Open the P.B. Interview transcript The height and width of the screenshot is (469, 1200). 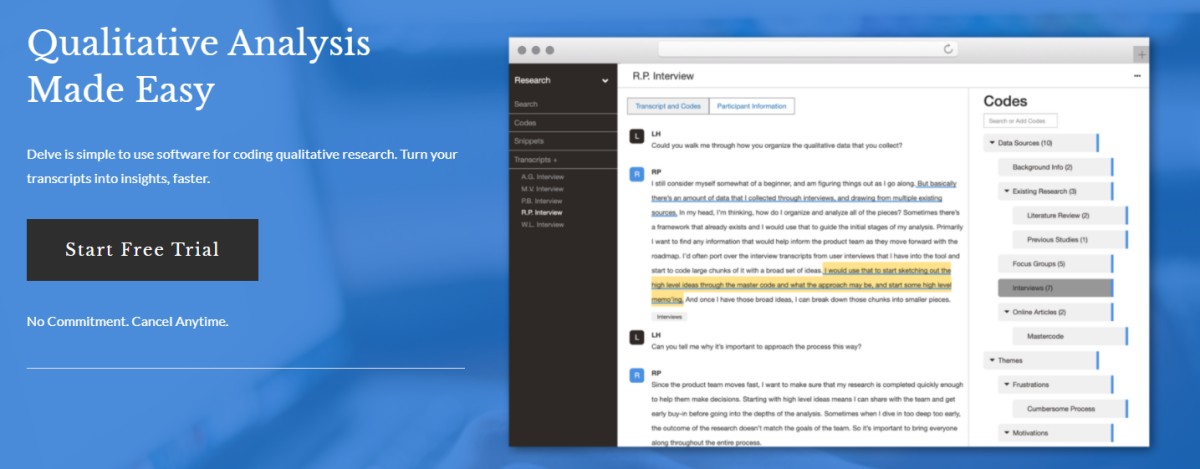(542, 201)
